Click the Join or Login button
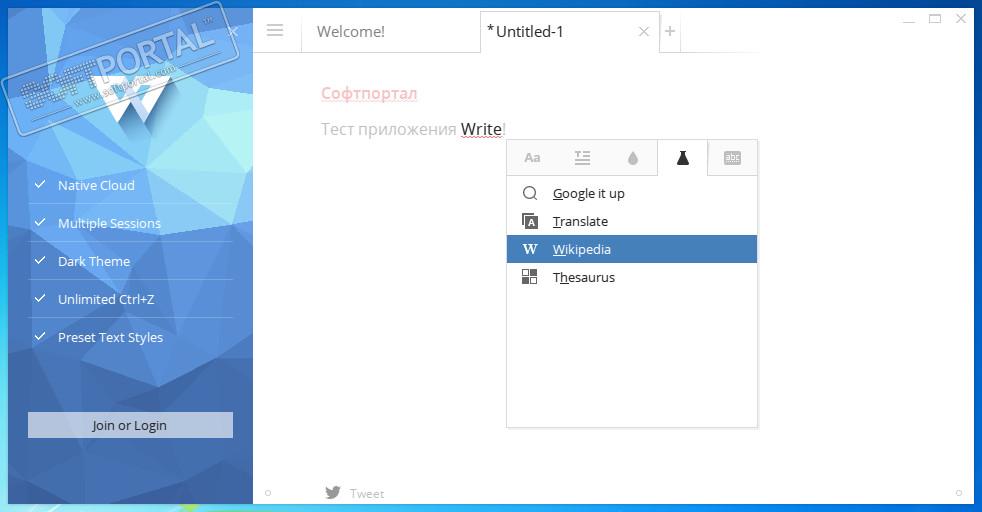The width and height of the screenshot is (982, 512). 130,425
